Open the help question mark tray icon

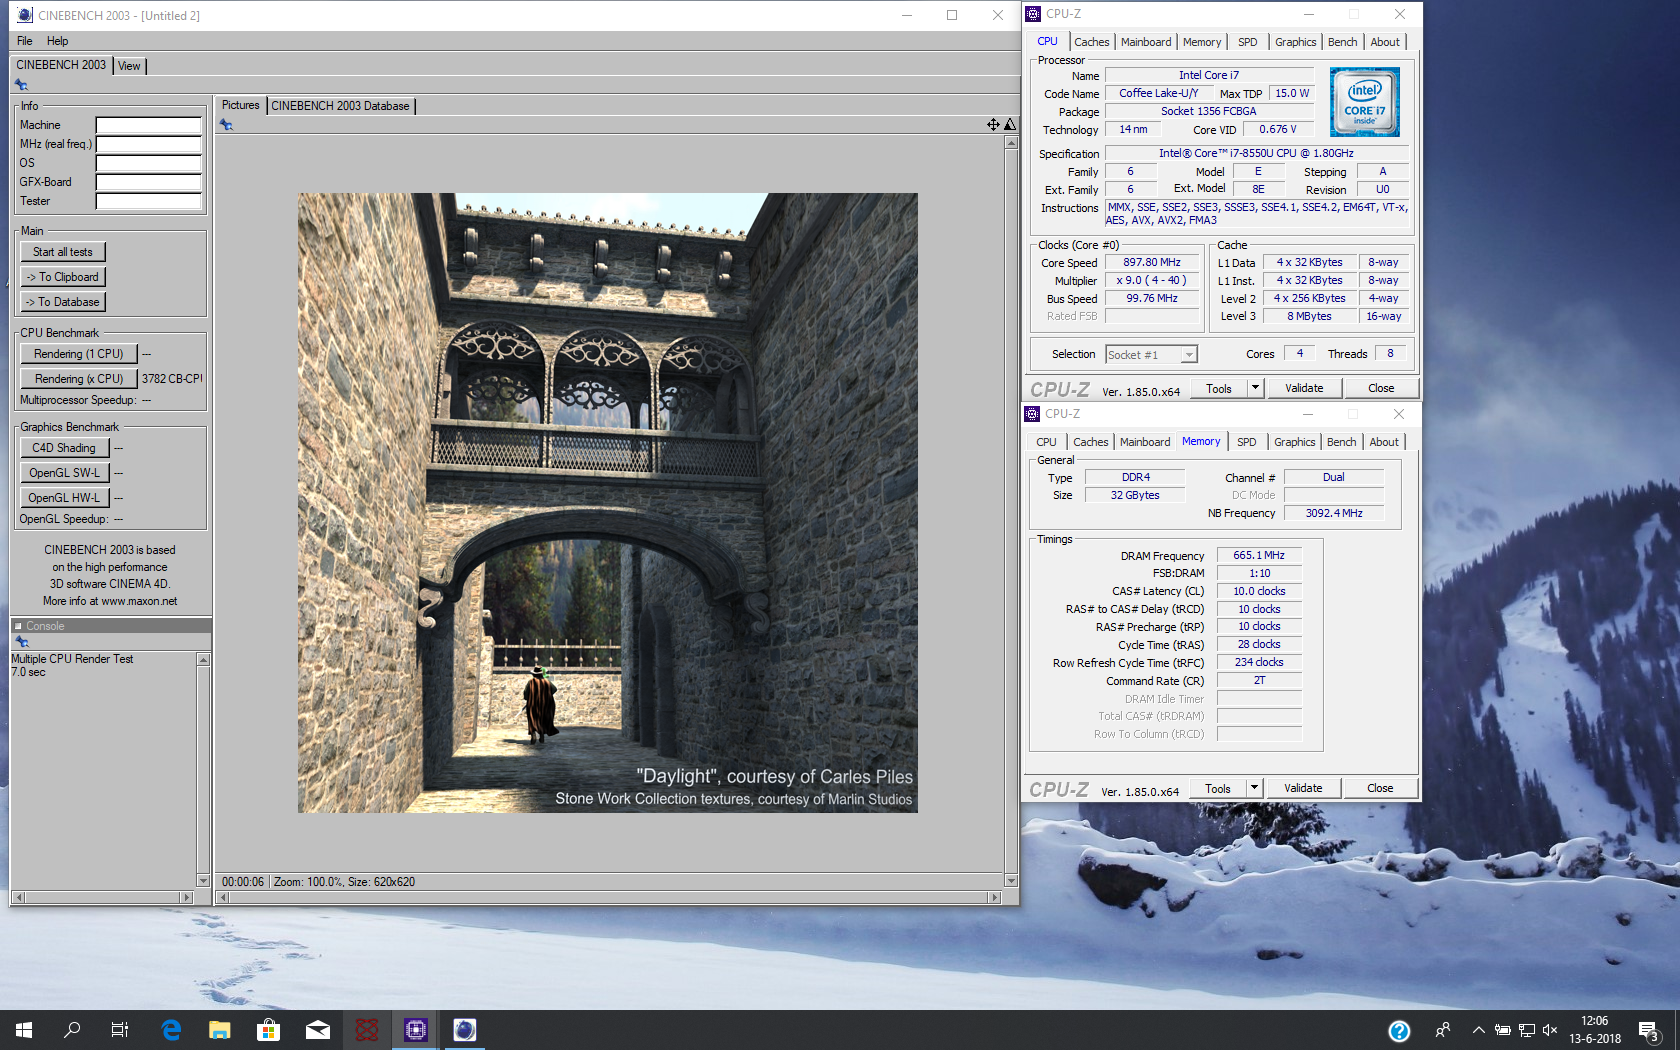[1399, 1031]
